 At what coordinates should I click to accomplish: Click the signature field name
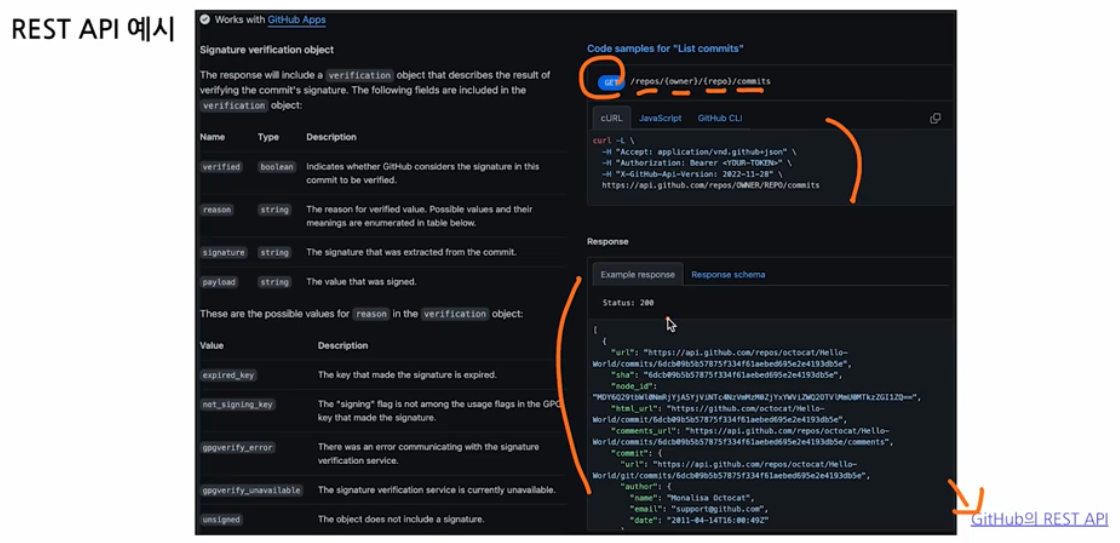point(224,253)
